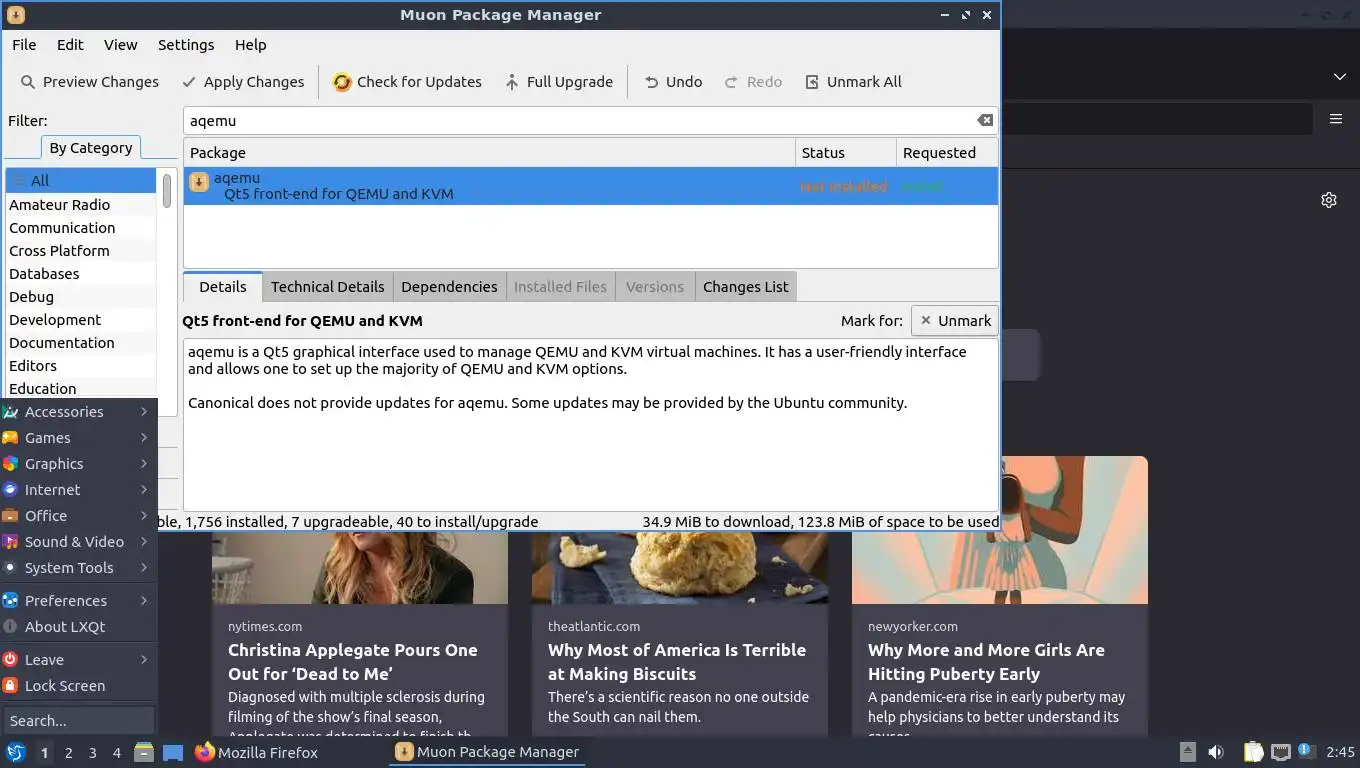This screenshot has height=768, width=1360.
Task: Click the aqemu package icon in the results
Action: 199,182
